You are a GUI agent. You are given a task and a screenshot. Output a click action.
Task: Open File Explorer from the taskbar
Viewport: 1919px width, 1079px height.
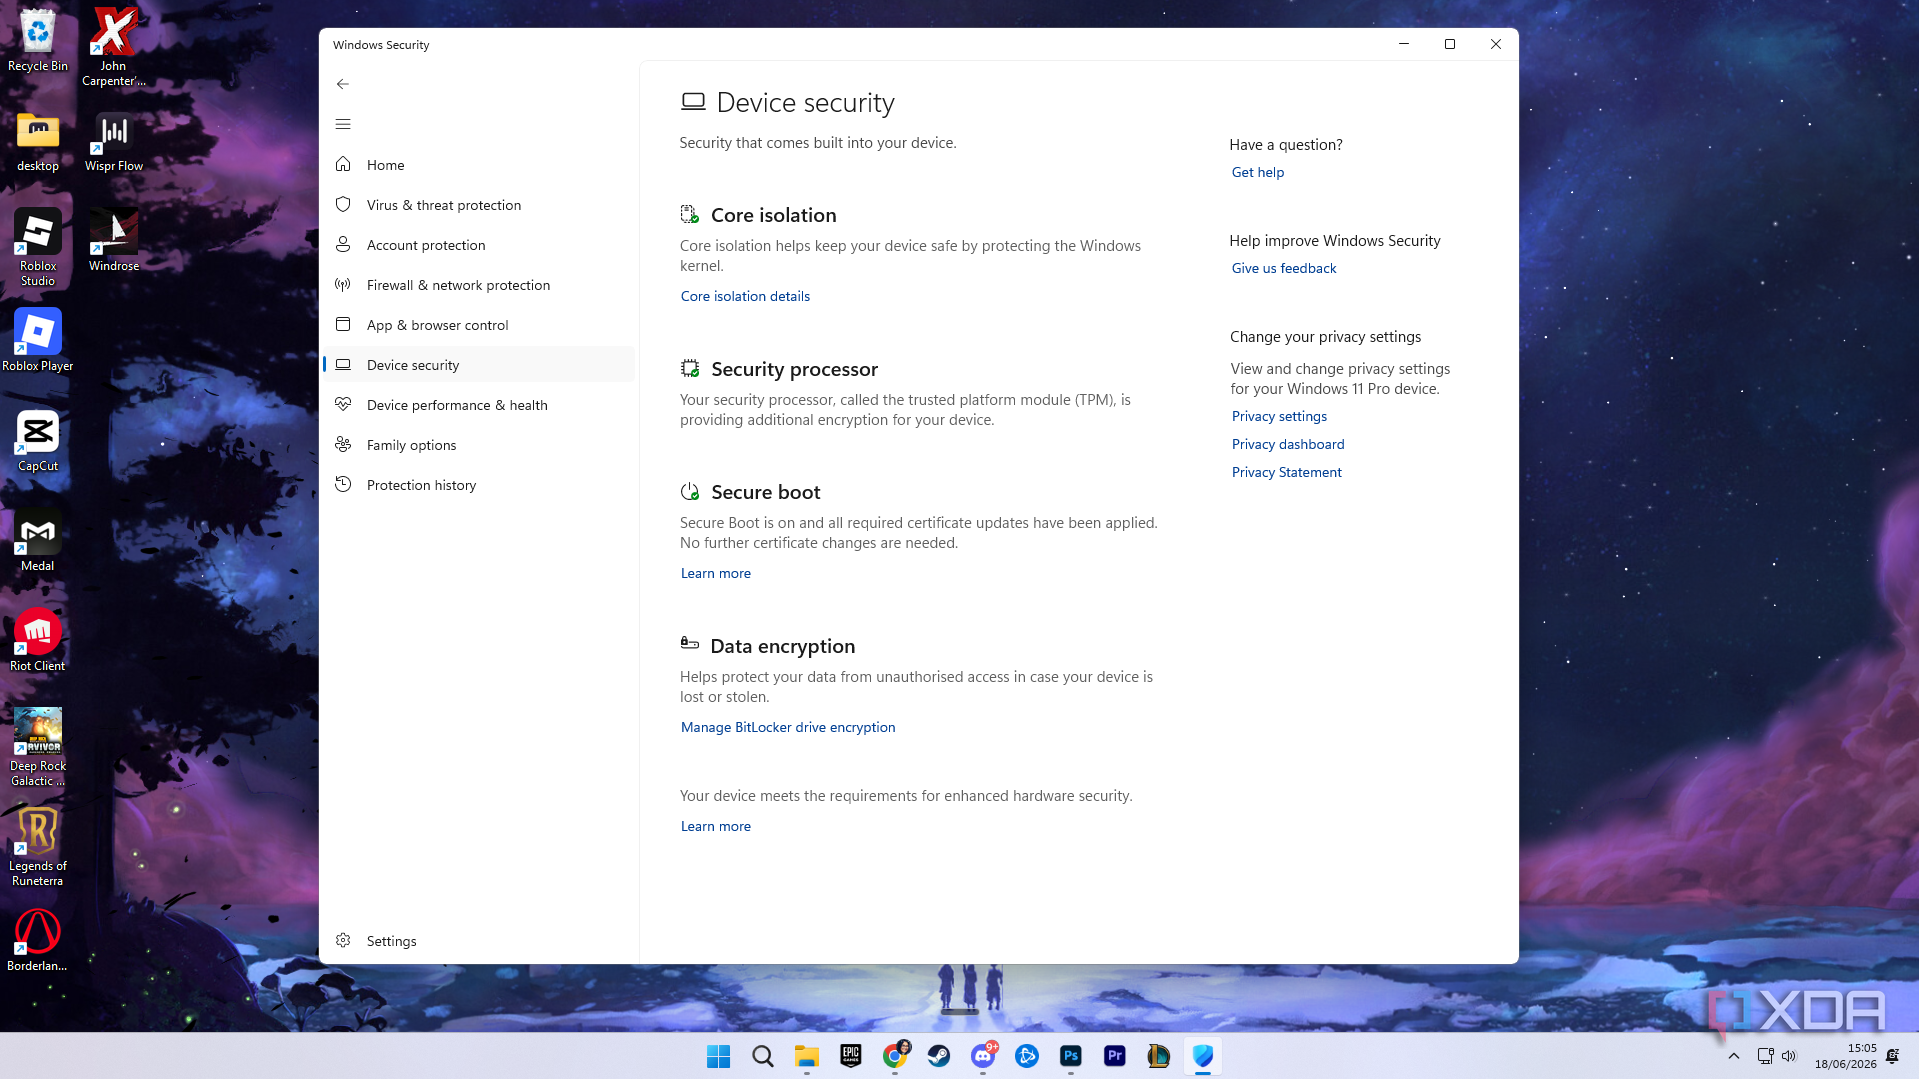click(x=806, y=1056)
